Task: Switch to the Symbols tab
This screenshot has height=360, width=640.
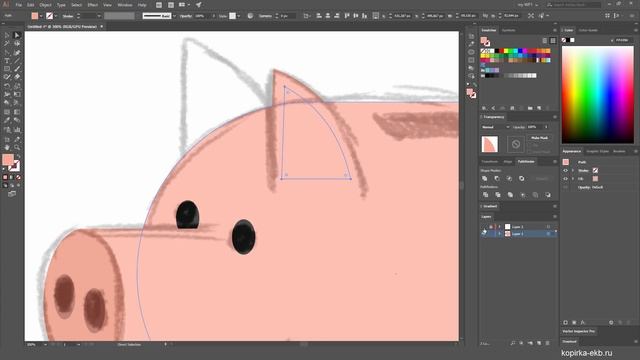Action: click(509, 30)
